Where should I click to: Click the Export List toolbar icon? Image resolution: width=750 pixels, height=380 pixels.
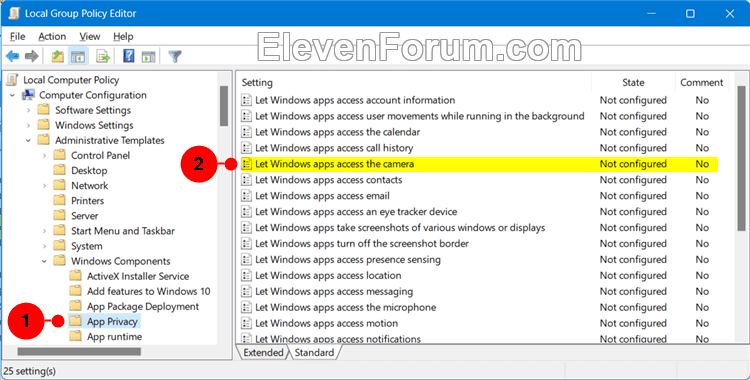pos(103,56)
